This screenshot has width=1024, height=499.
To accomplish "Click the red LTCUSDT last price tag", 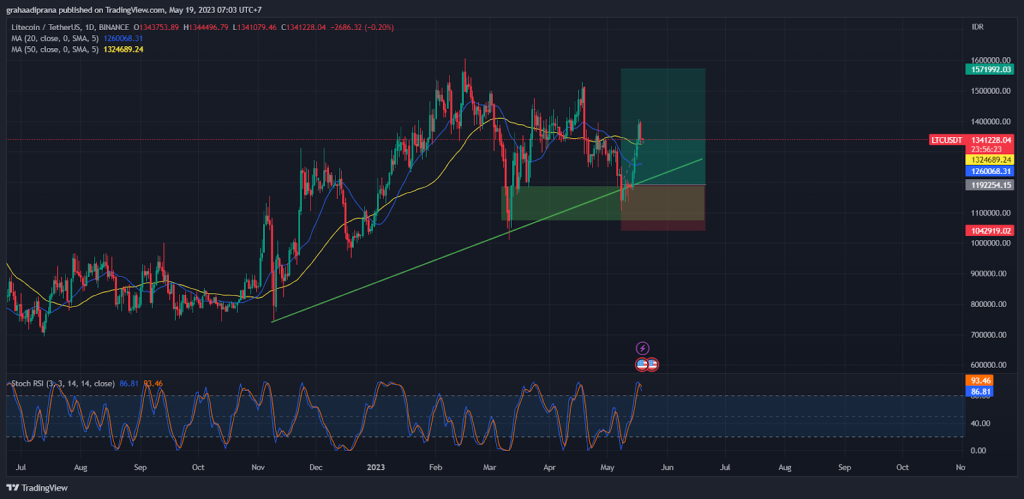I will pos(971,140).
